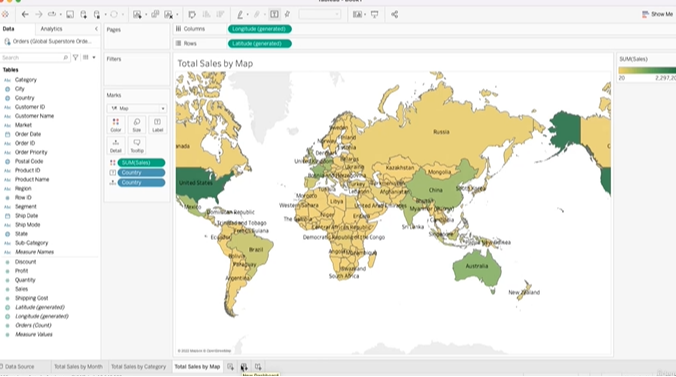Switch to Total Sales by Category sheet
Screen dimensions: 676x377
point(138,367)
